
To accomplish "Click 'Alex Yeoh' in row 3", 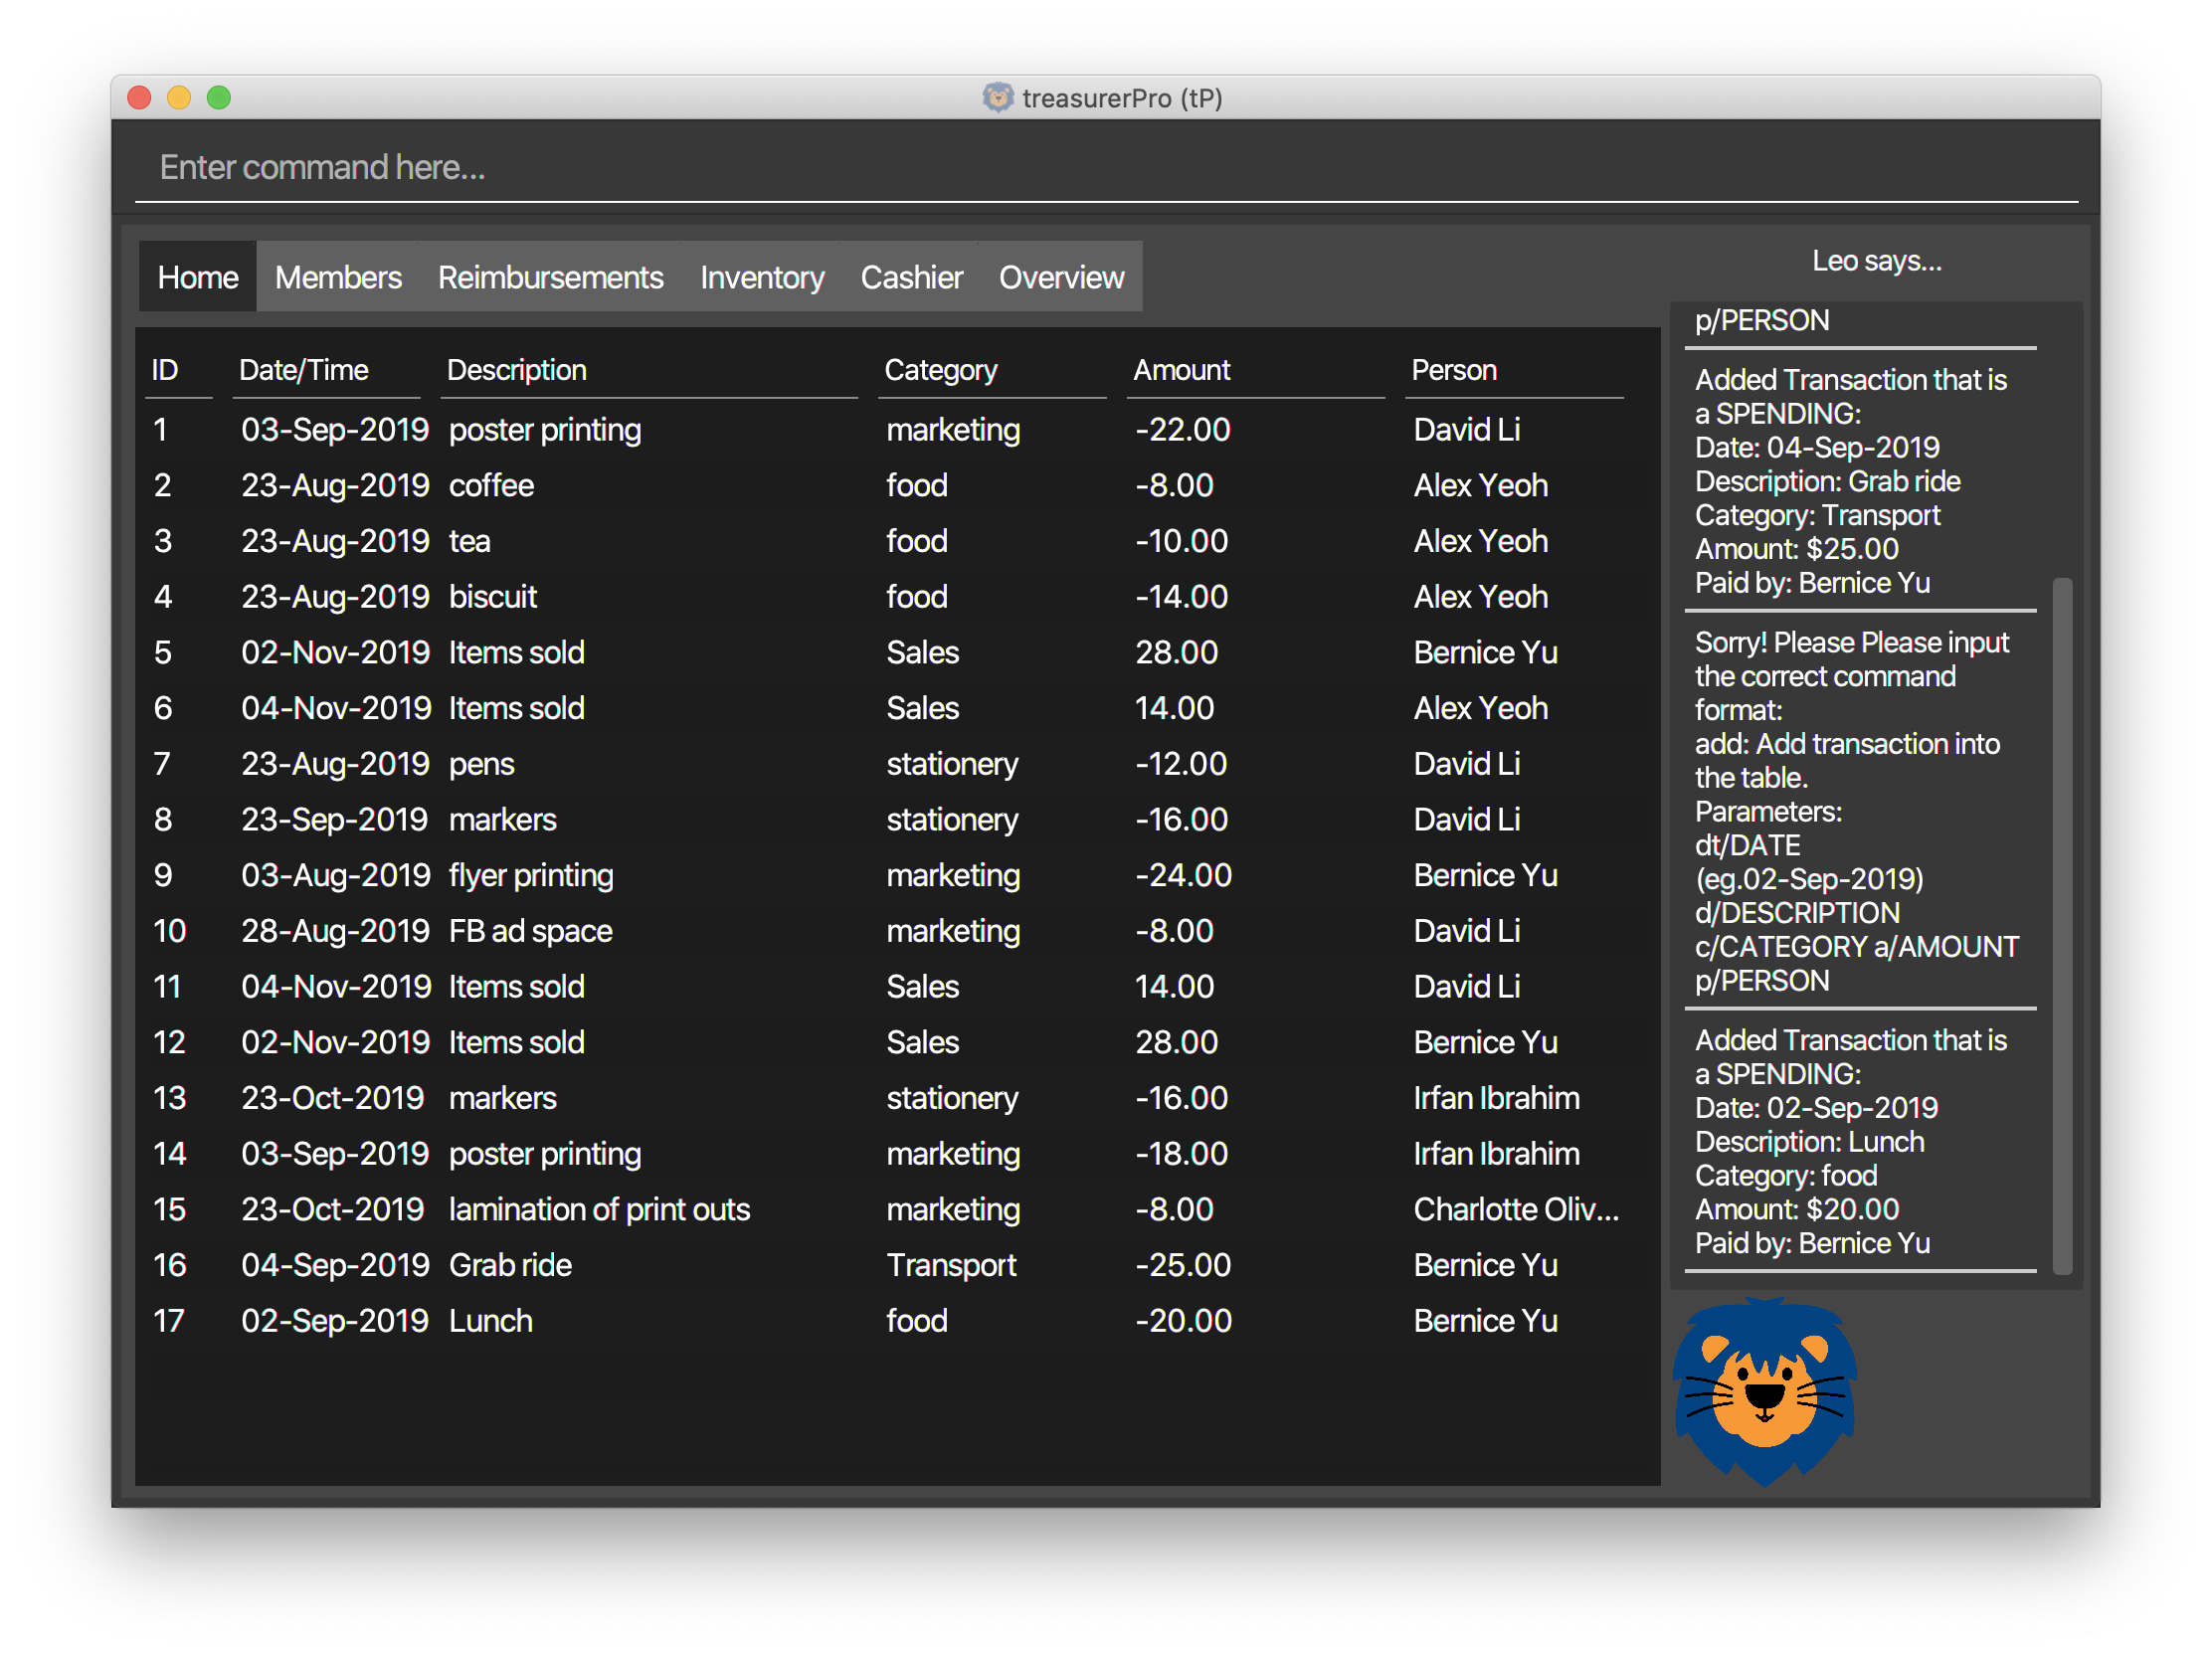I will tap(1480, 541).
